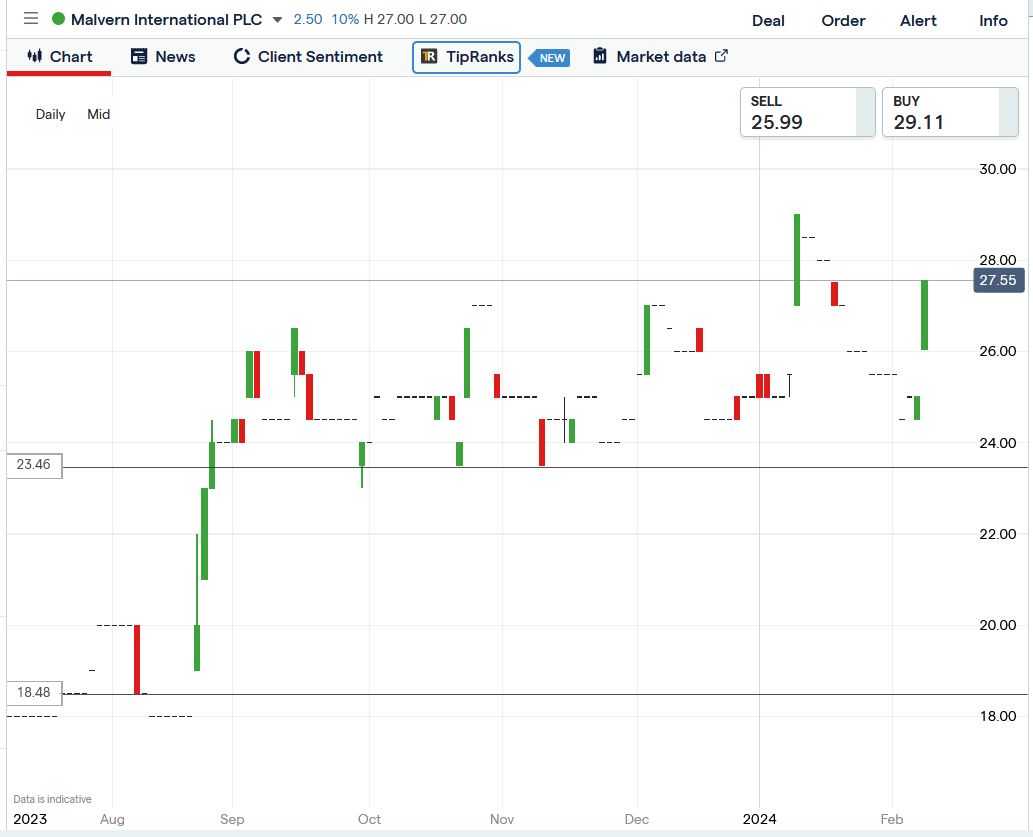
Task: Click the SELL 25.99 button
Action: coord(808,112)
